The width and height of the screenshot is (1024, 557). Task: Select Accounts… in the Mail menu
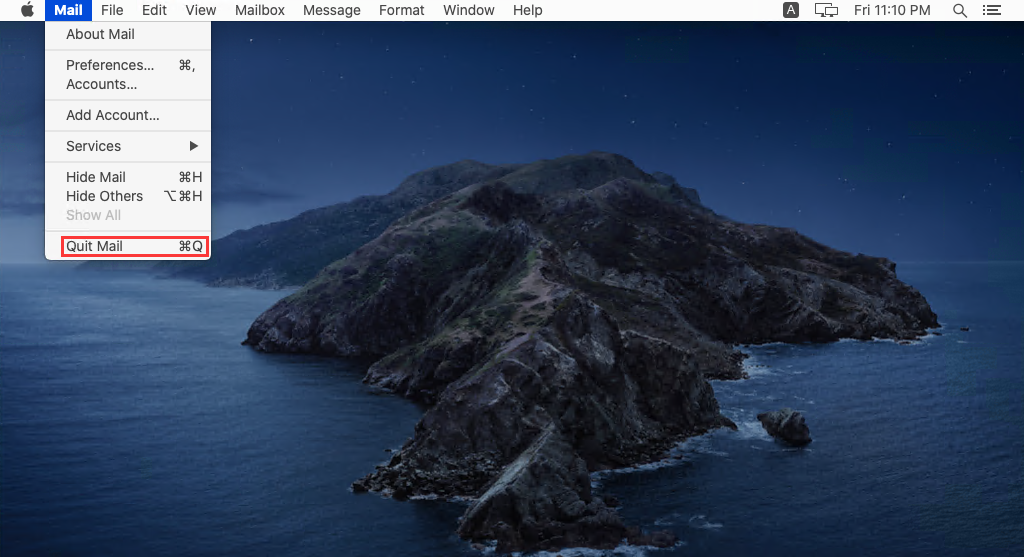[x=101, y=84]
